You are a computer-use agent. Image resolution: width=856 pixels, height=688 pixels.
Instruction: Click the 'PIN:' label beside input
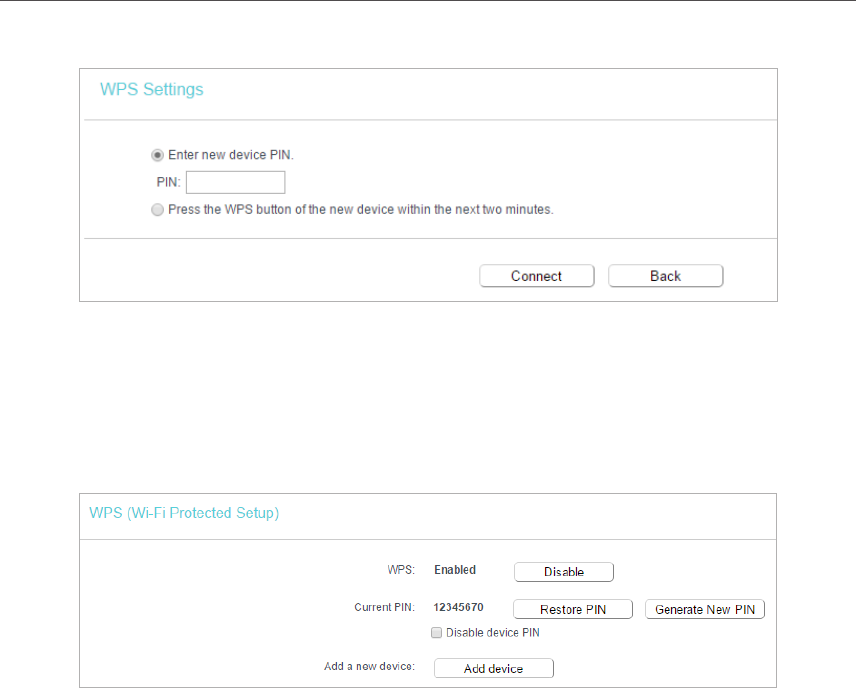(x=168, y=182)
